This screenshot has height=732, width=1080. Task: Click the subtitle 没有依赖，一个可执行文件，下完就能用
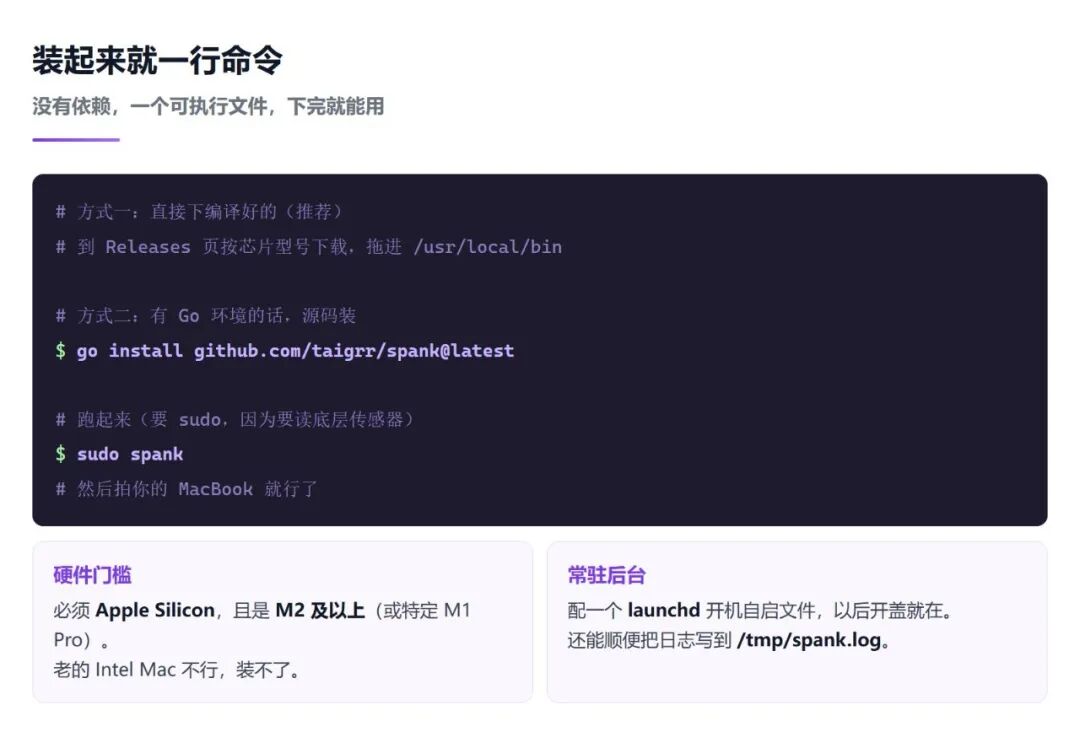pos(208,106)
